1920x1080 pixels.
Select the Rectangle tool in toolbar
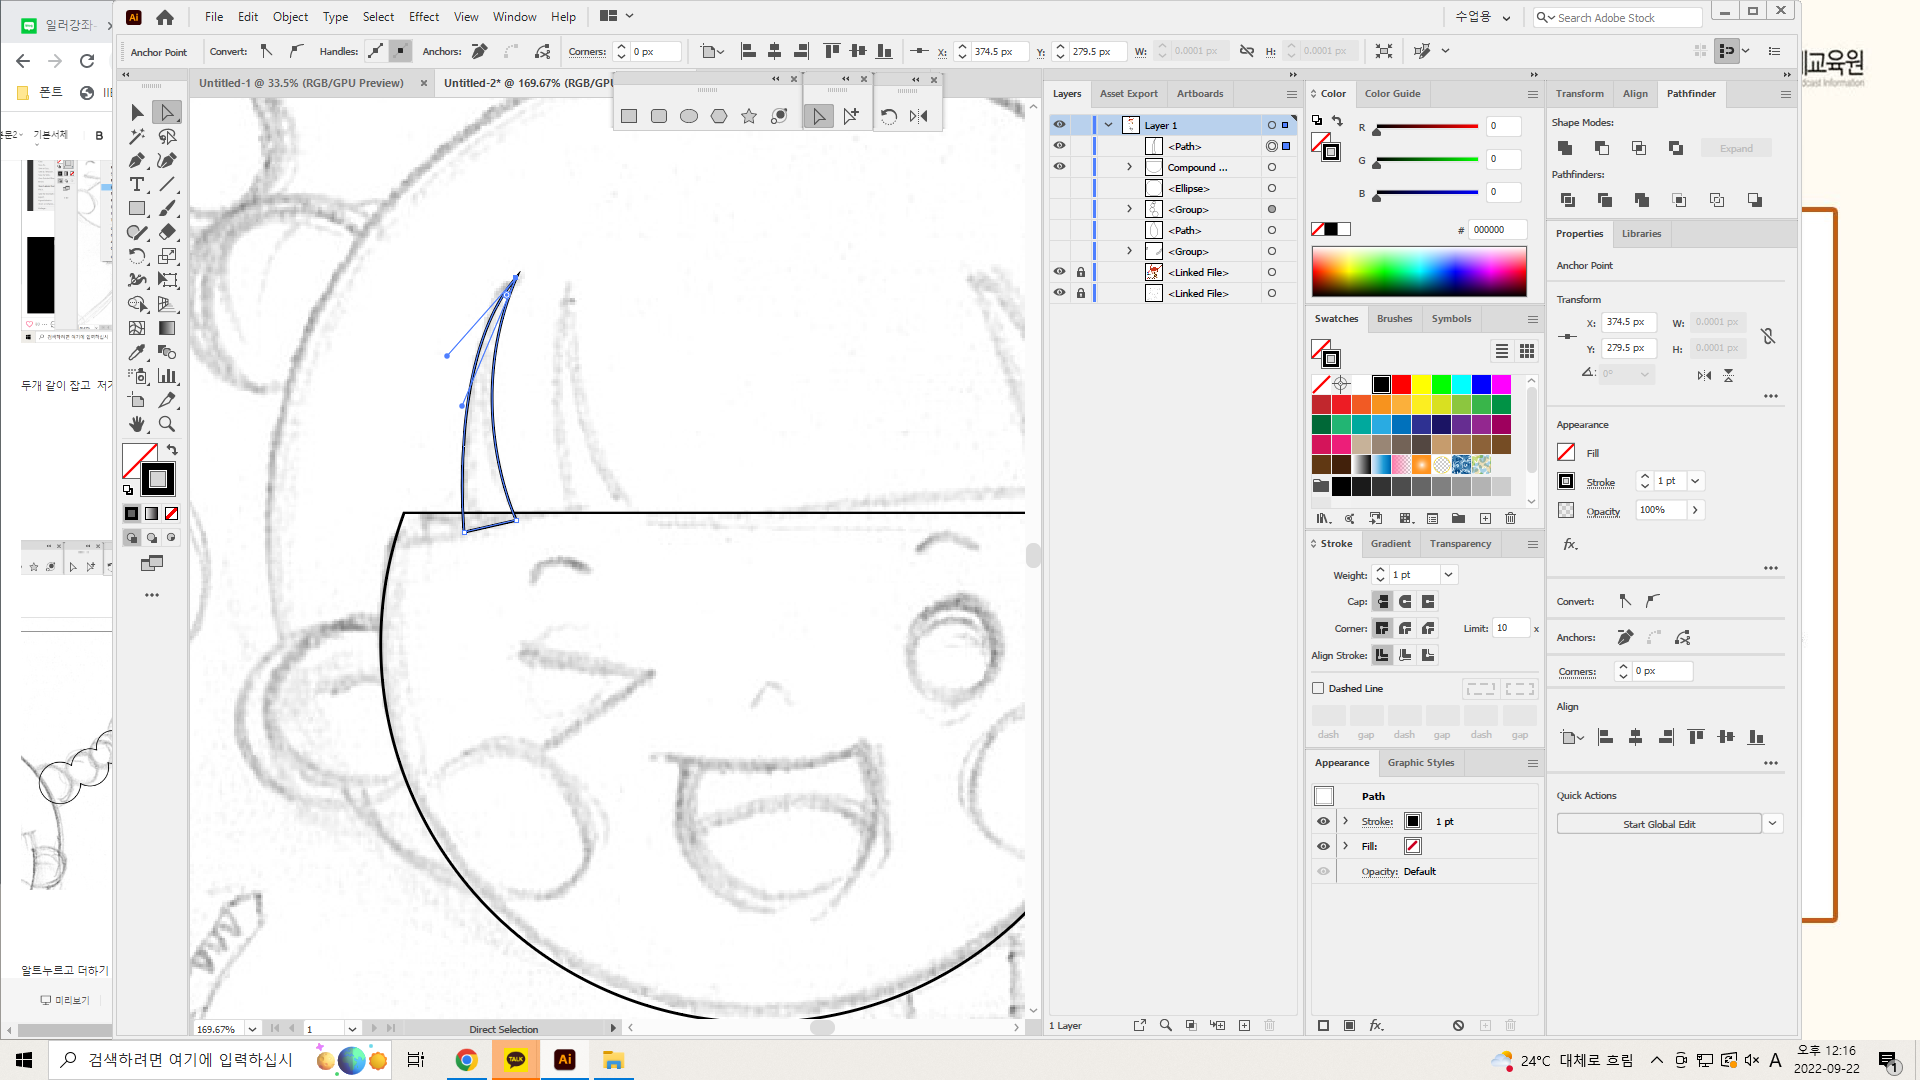[x=137, y=208]
